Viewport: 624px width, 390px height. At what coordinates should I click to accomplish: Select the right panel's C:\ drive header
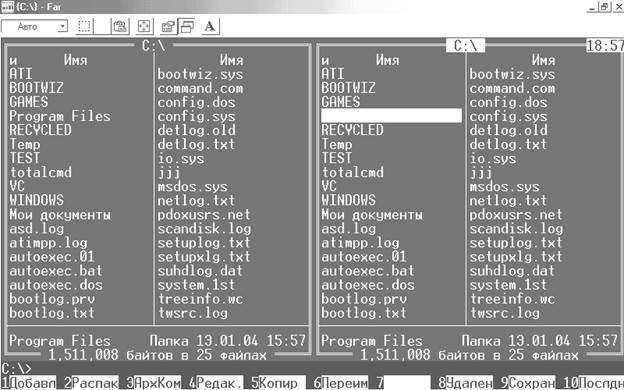coord(465,45)
